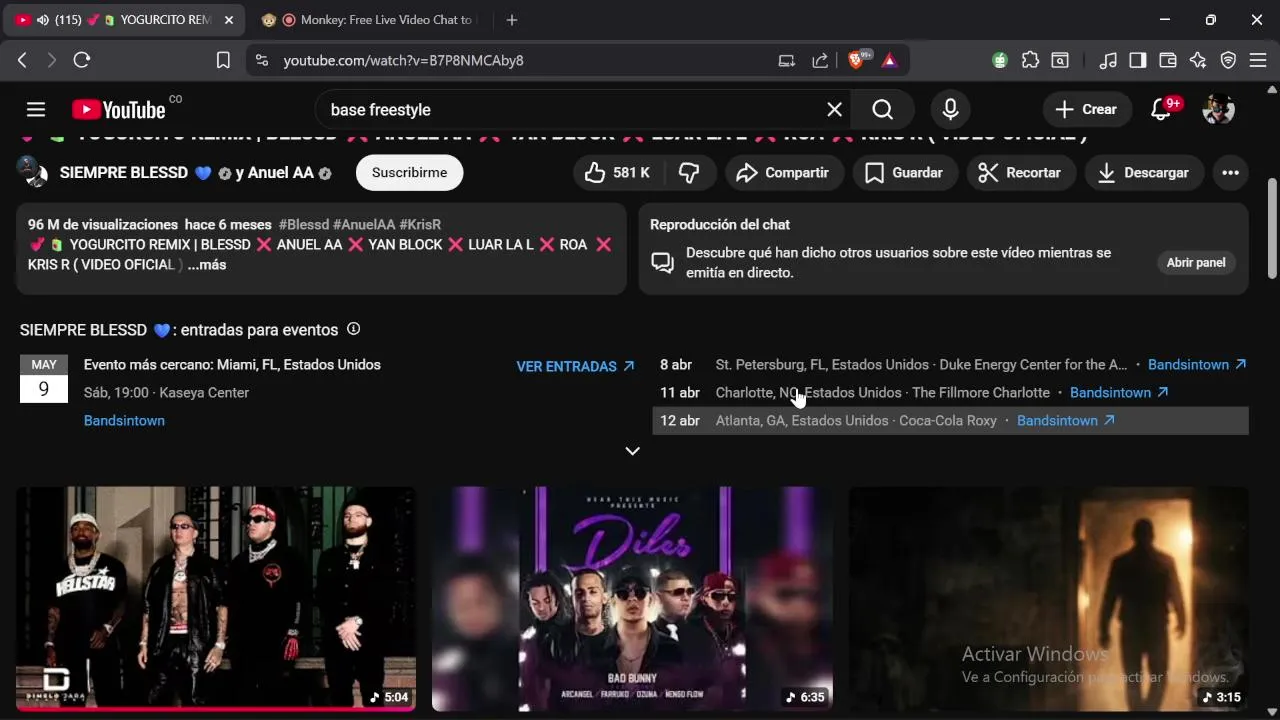Image resolution: width=1280 pixels, height=720 pixels.
Task: Expand description with ...más
Action: 206,265
